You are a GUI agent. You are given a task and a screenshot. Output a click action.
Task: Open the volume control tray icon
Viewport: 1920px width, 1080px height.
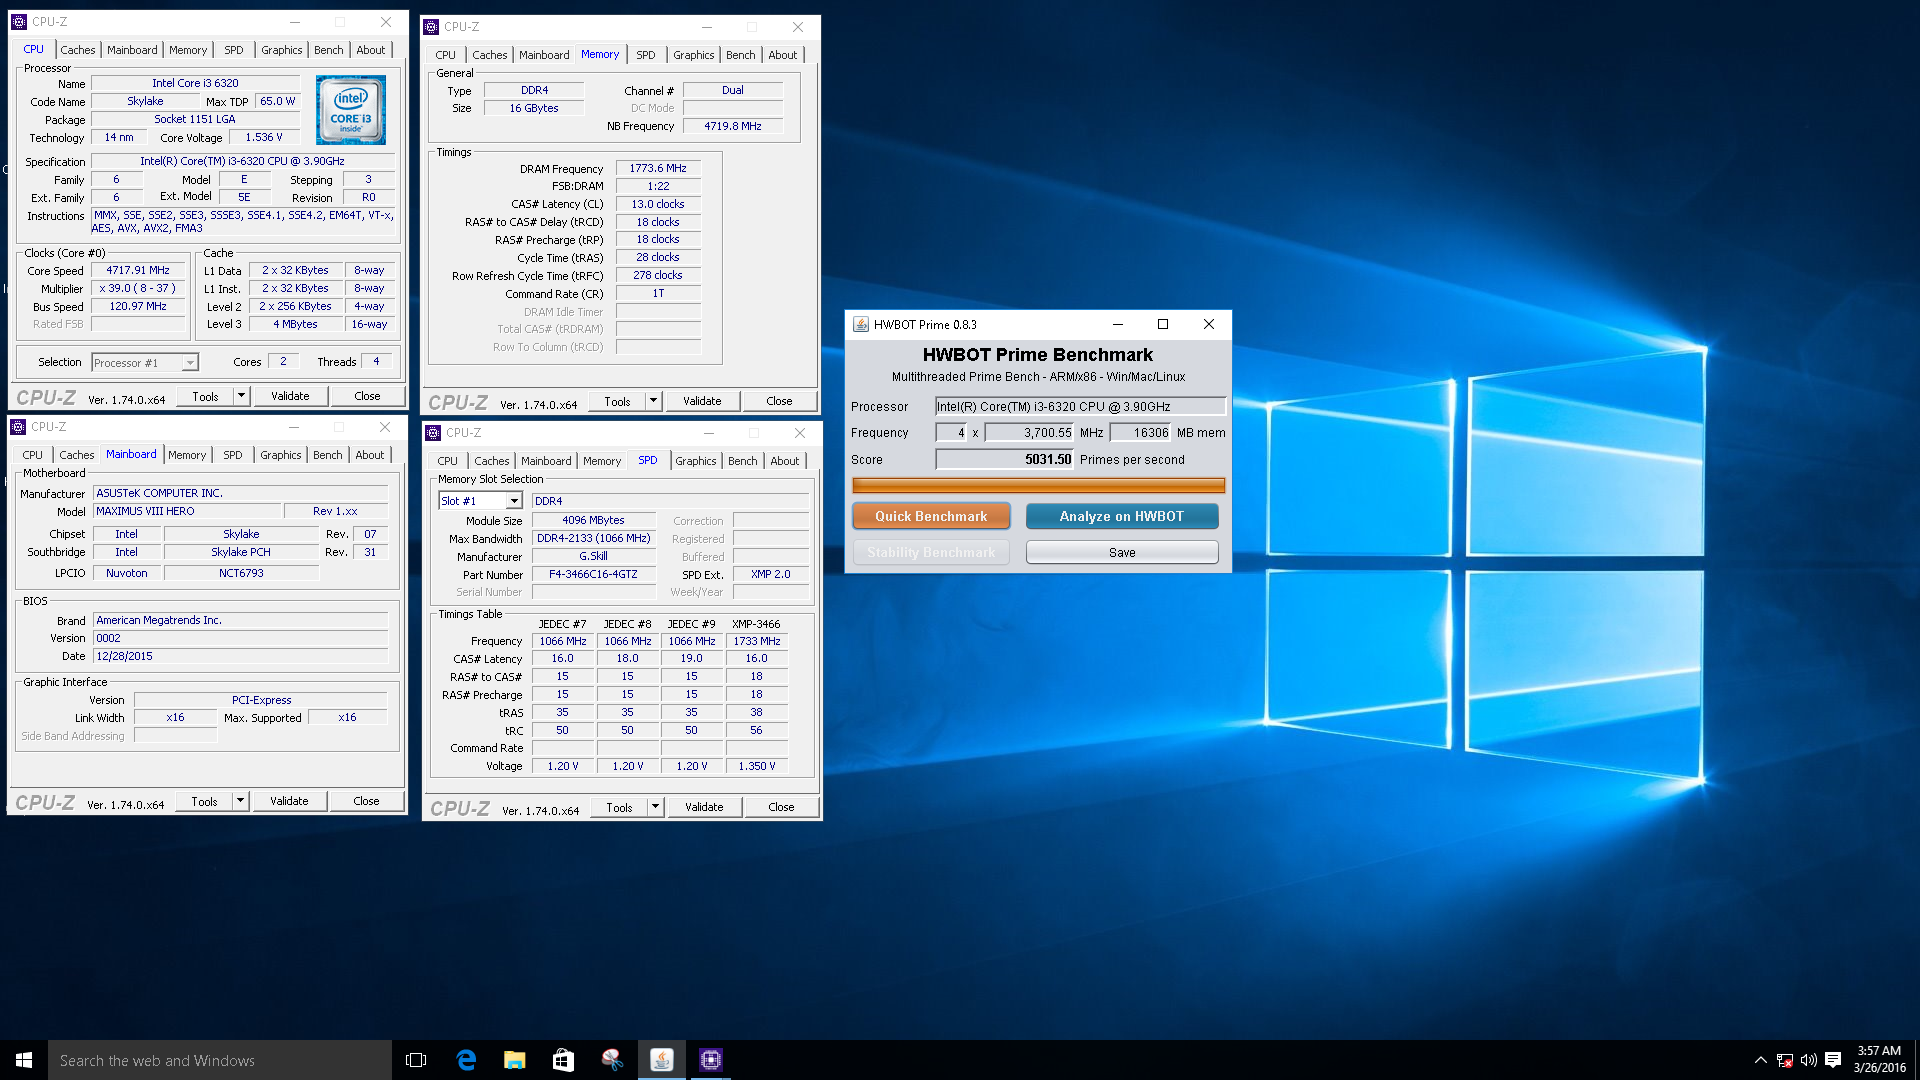1808,1060
